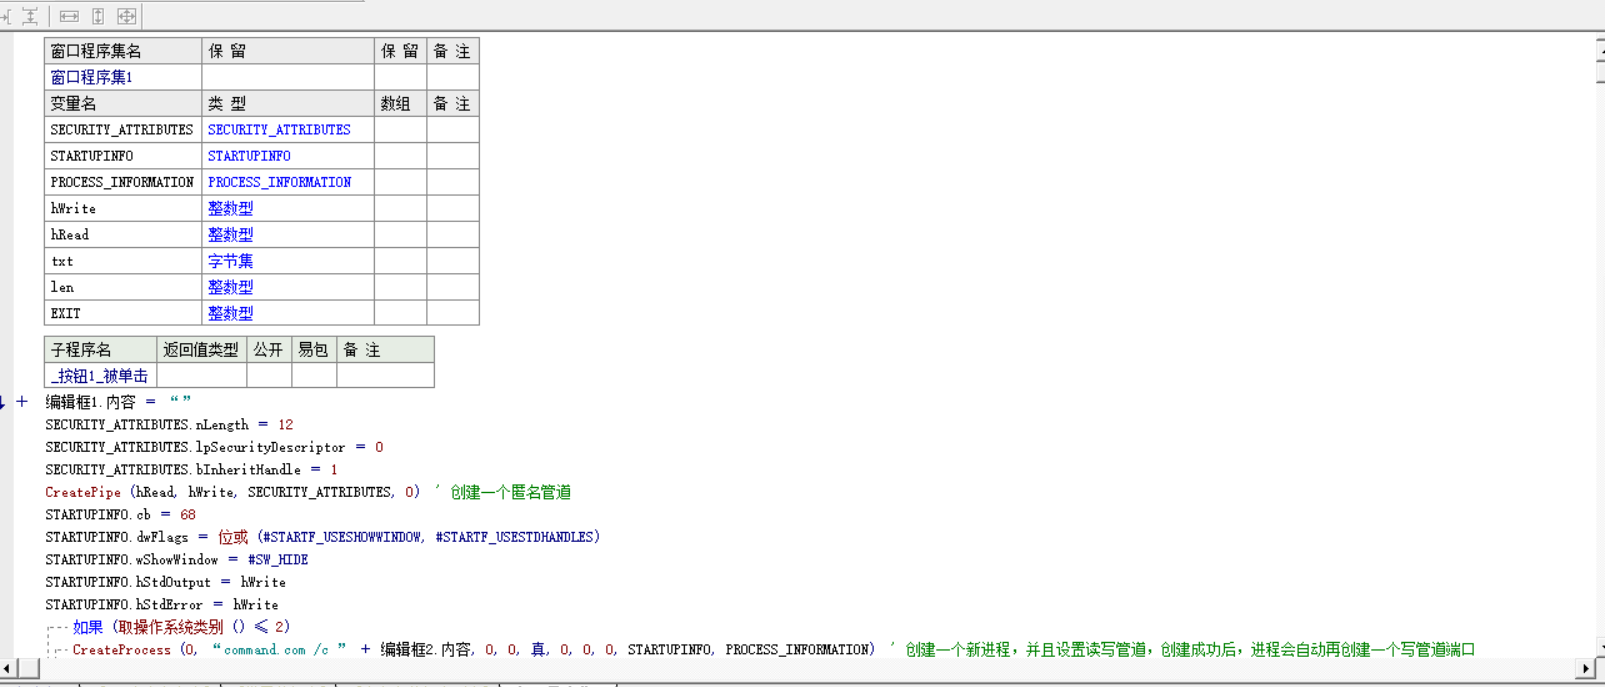Click the make same size toolbar icon
Screen dimensions: 1605x687
pos(127,16)
